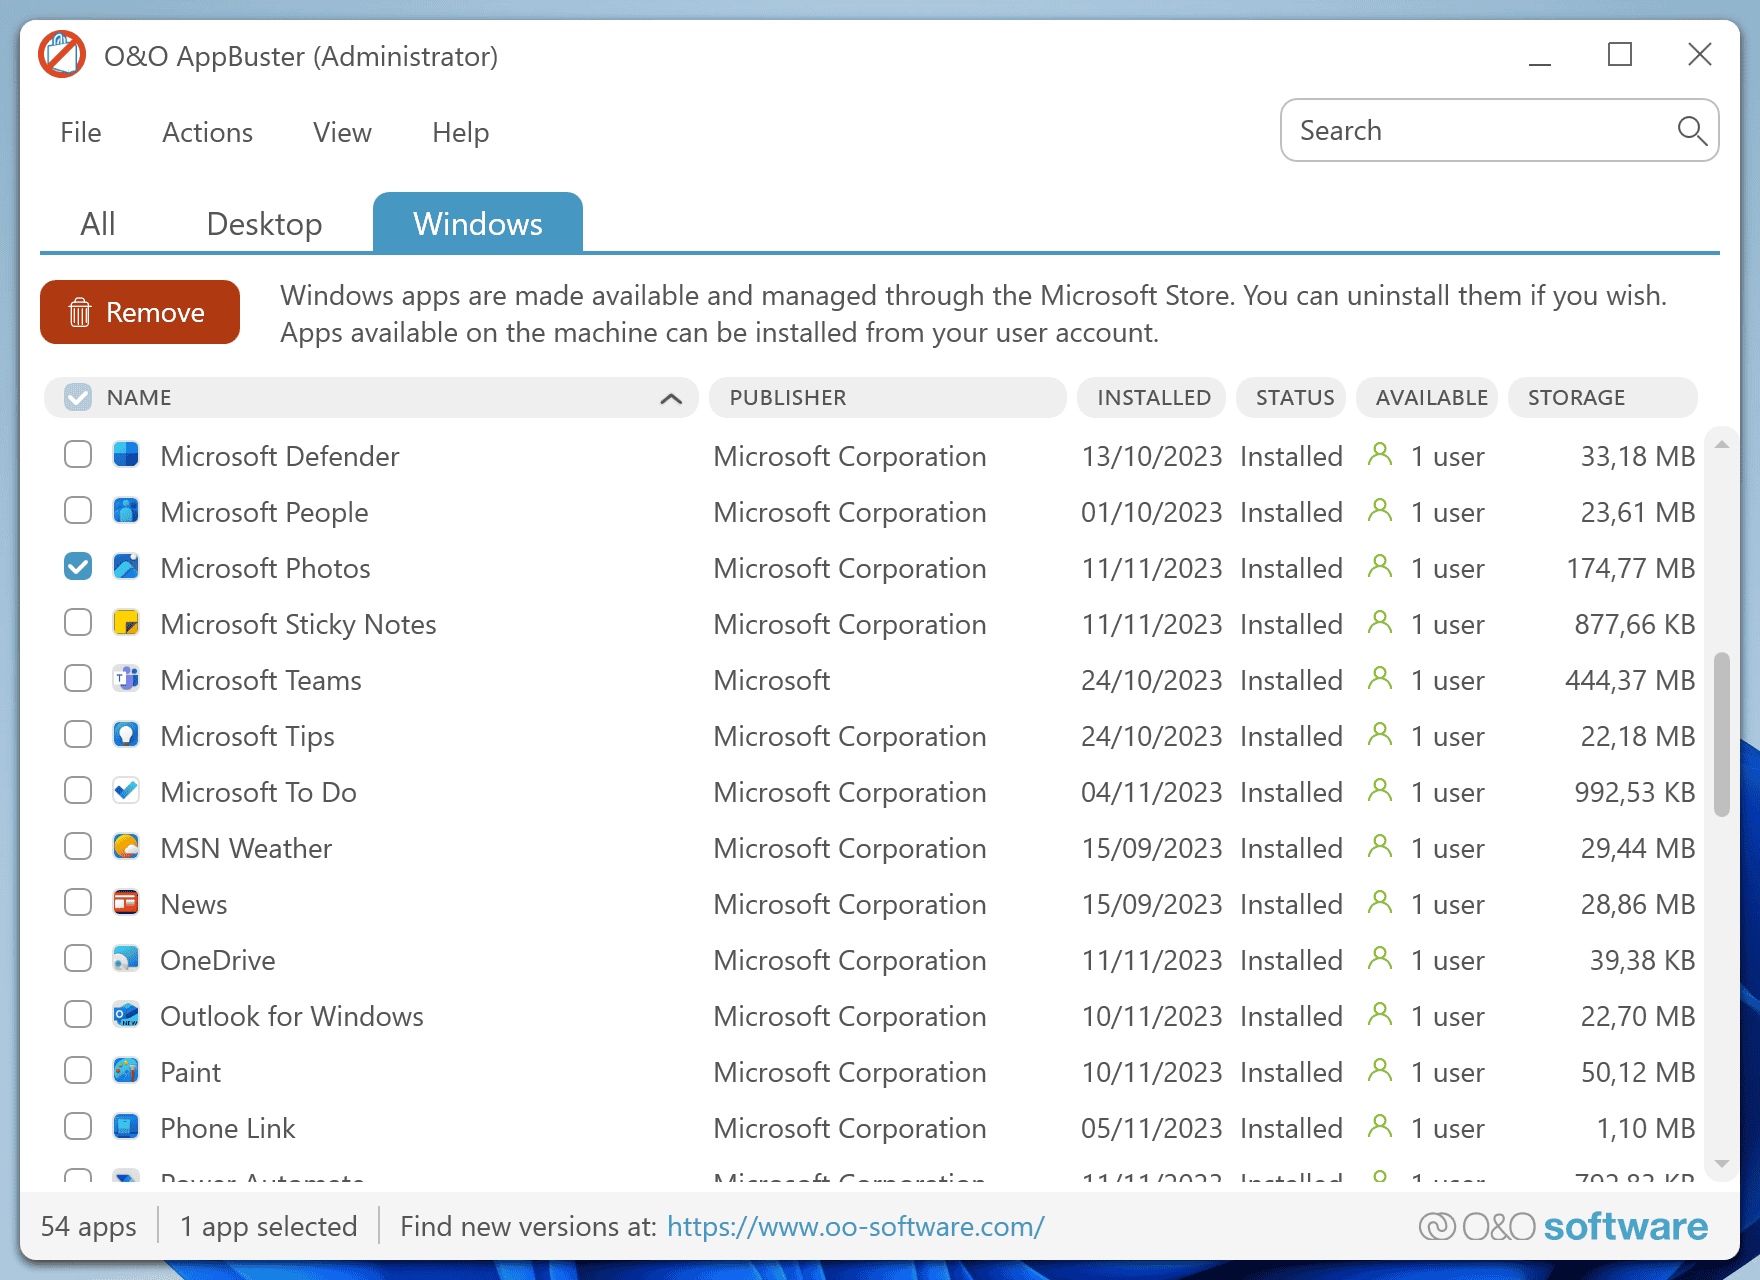Click the Phone Link app icon
Image resolution: width=1760 pixels, height=1280 pixels.
coord(126,1127)
